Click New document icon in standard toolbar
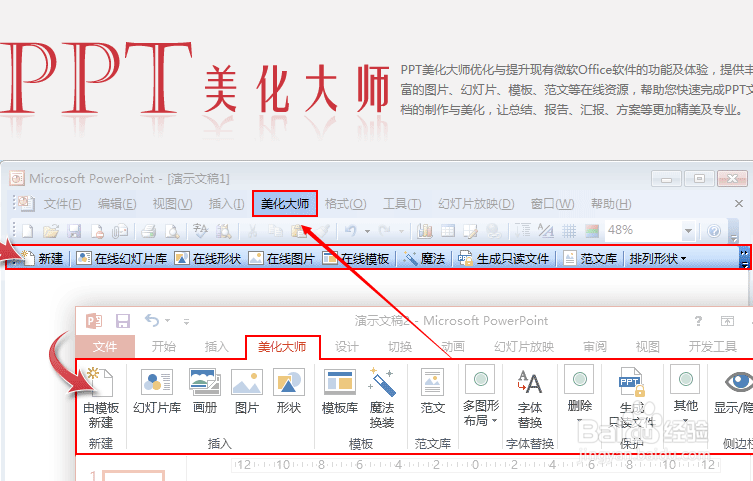Viewport: 753px width, 481px height. click(27, 231)
